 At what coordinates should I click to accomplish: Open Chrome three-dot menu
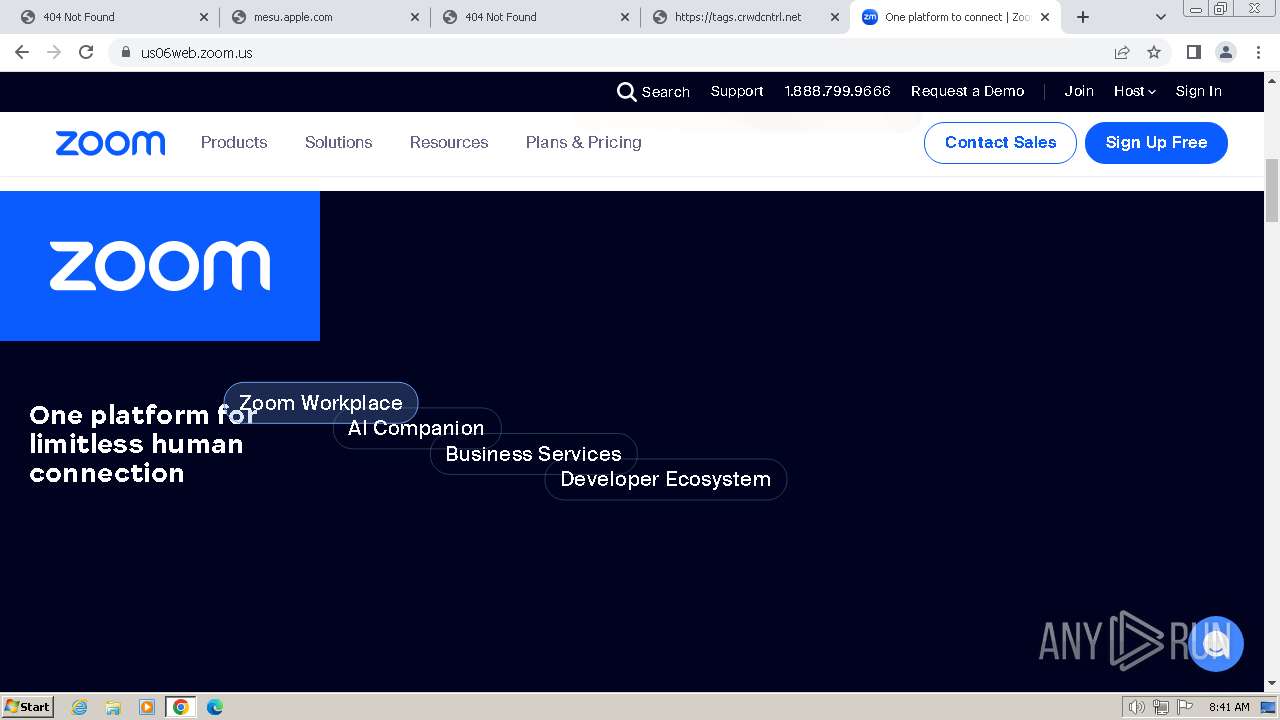coord(1258,52)
